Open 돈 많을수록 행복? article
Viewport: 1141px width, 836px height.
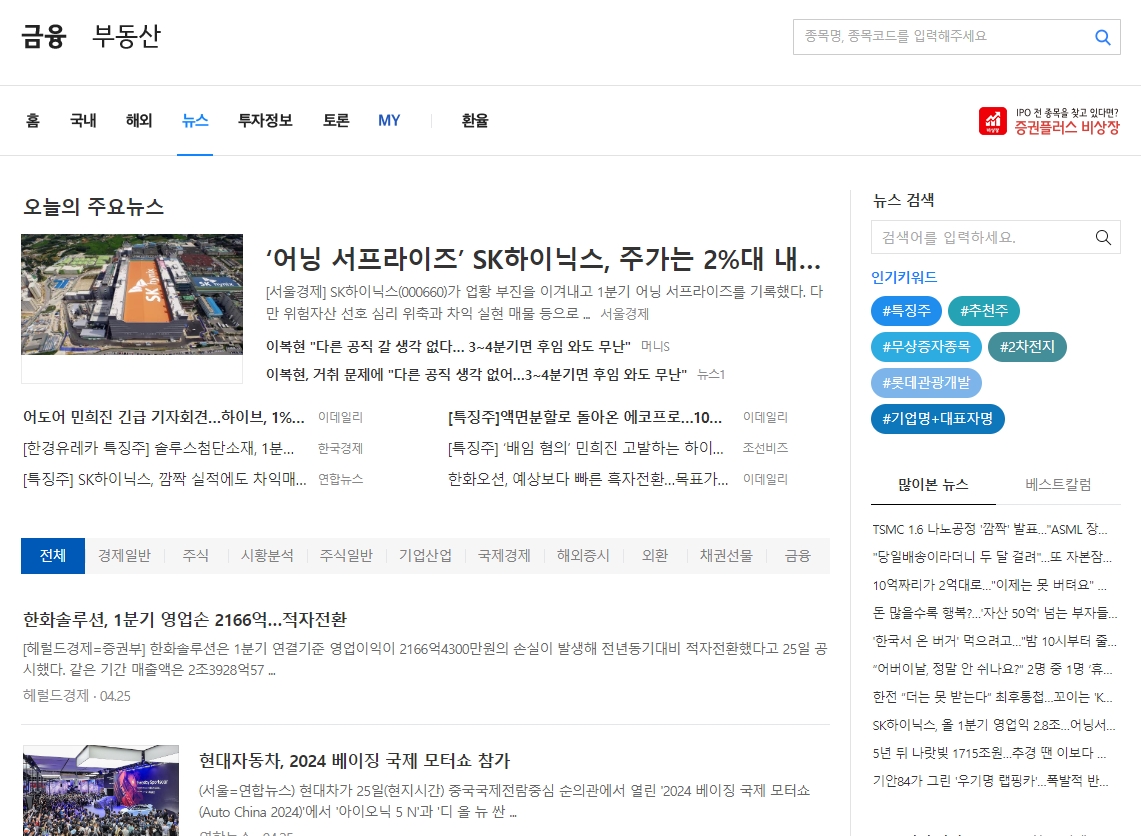point(995,613)
